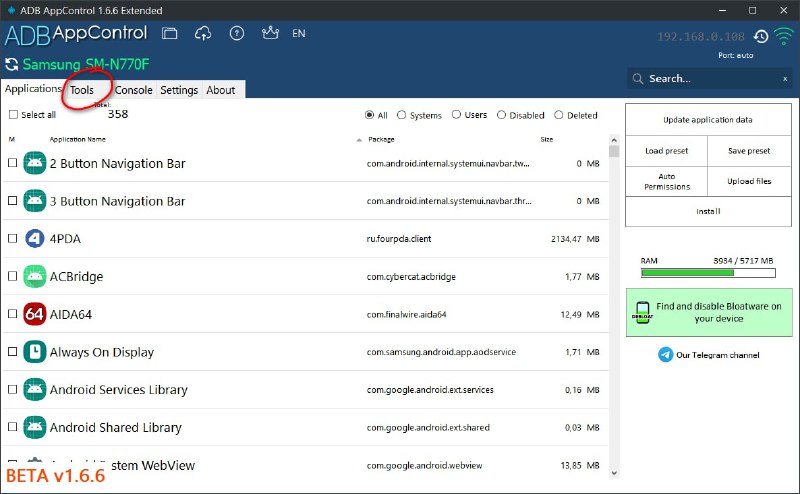The width and height of the screenshot is (800, 494).
Task: Check the 4PDA checkbox
Action: point(12,238)
